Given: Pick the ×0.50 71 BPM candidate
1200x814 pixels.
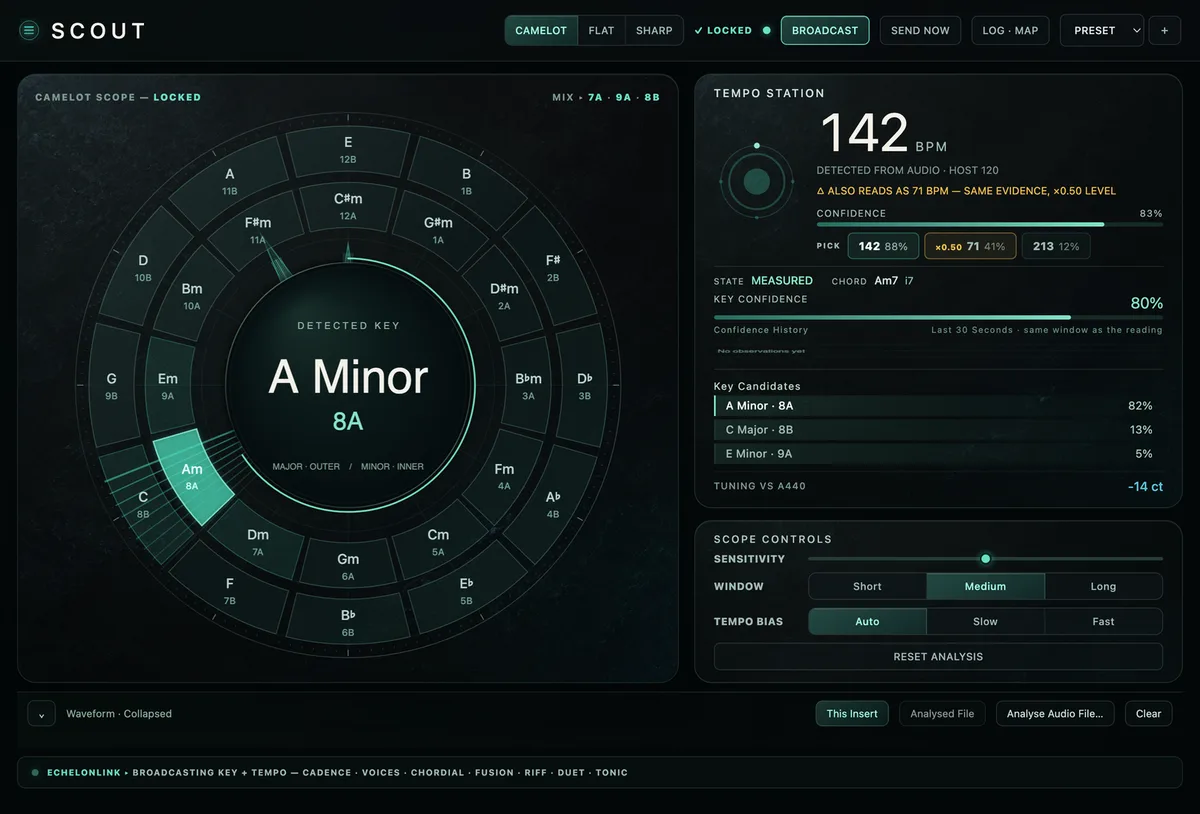Looking at the screenshot, I should coord(970,246).
